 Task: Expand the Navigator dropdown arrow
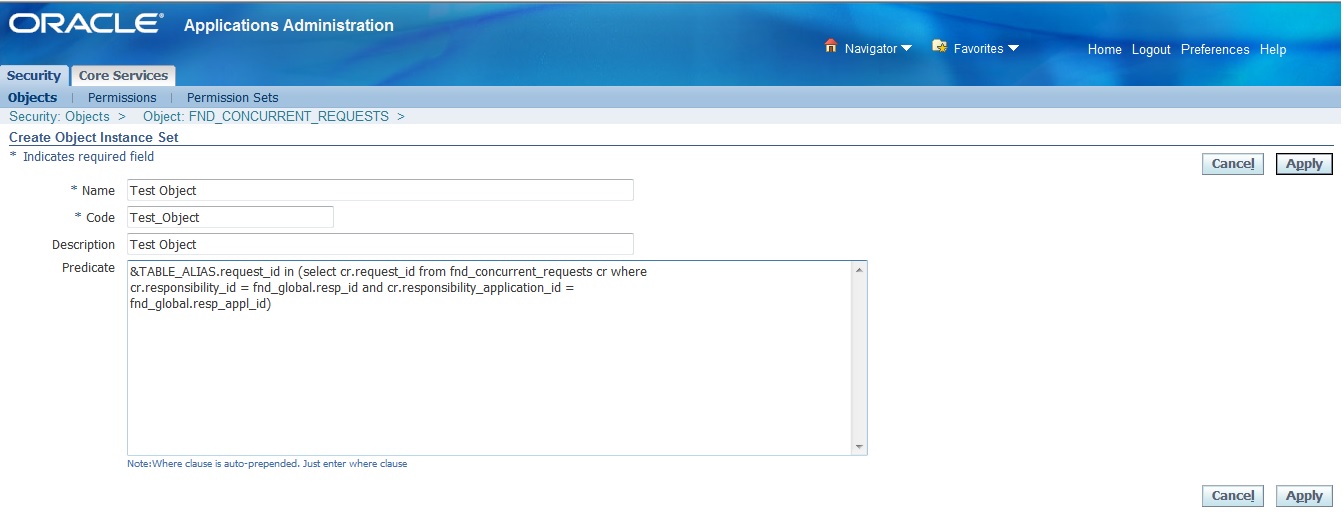click(x=906, y=49)
